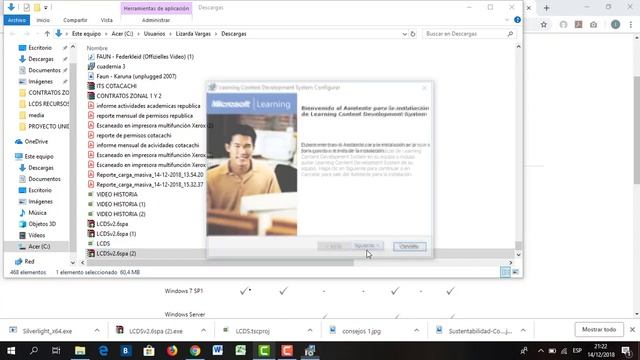Expand options for Silverlight_x64.exe download
640x360 pixels.
pyautogui.click(x=97, y=331)
